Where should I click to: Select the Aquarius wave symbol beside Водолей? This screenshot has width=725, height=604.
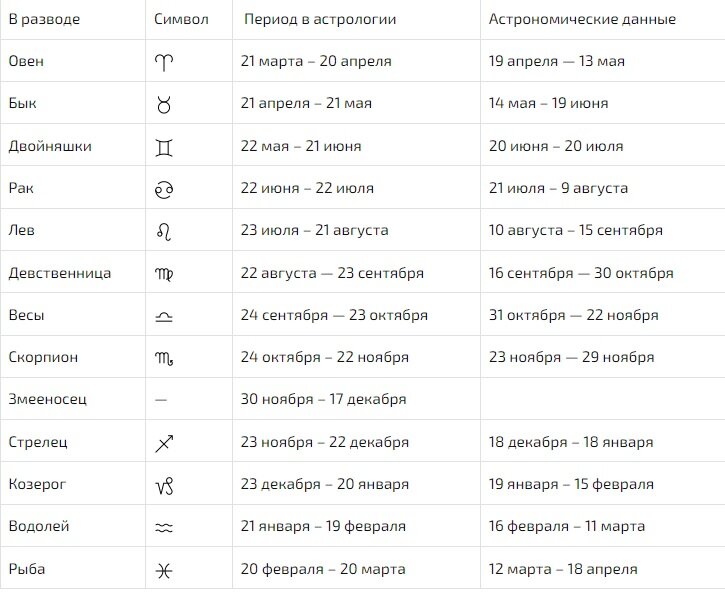point(164,528)
